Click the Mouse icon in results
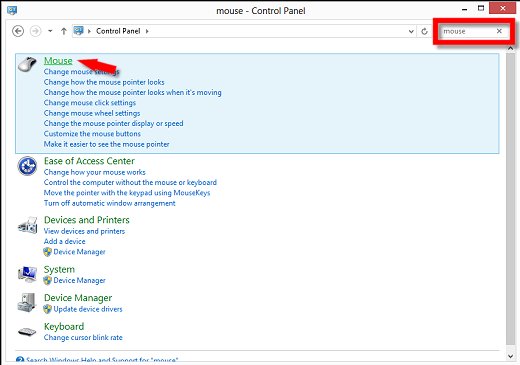This screenshot has width=520, height=365. (27, 64)
